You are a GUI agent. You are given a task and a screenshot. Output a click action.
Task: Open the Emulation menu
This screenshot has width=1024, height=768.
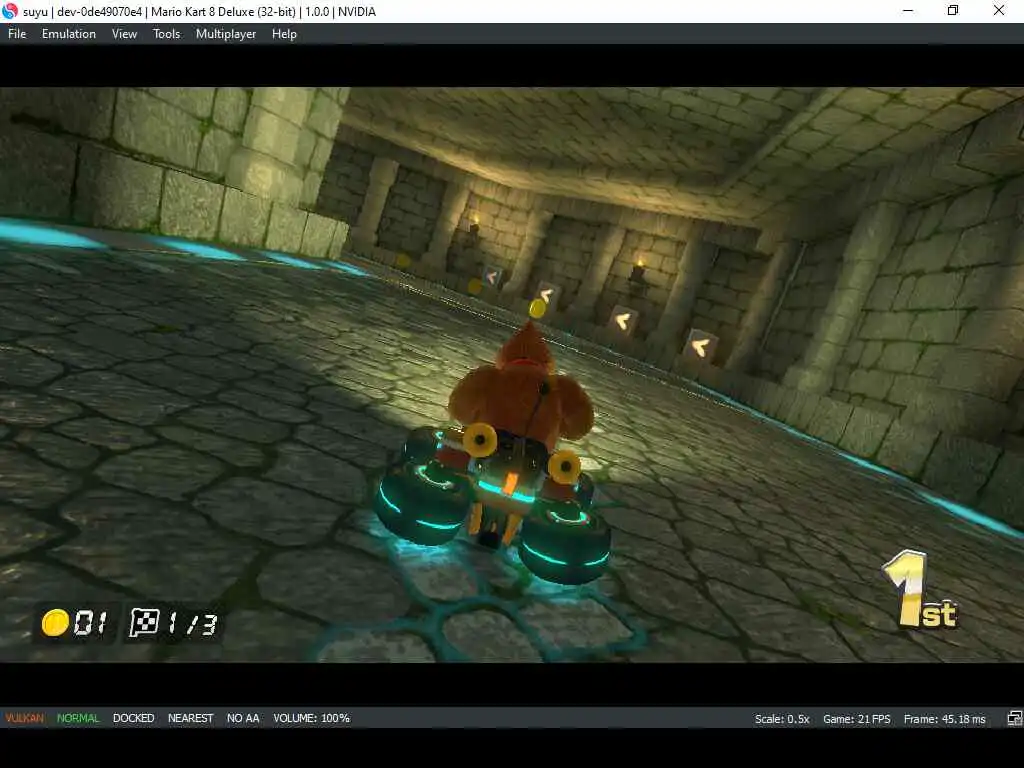[69, 34]
